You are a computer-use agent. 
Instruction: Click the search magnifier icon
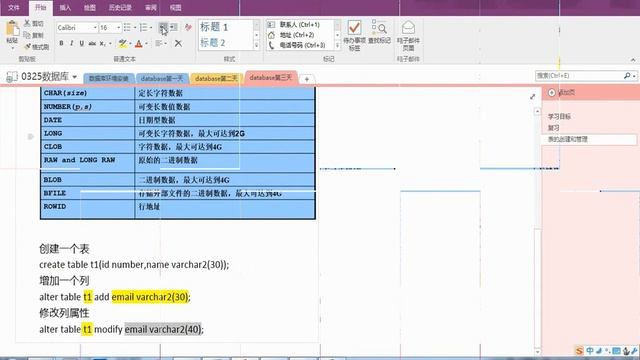(x=627, y=76)
